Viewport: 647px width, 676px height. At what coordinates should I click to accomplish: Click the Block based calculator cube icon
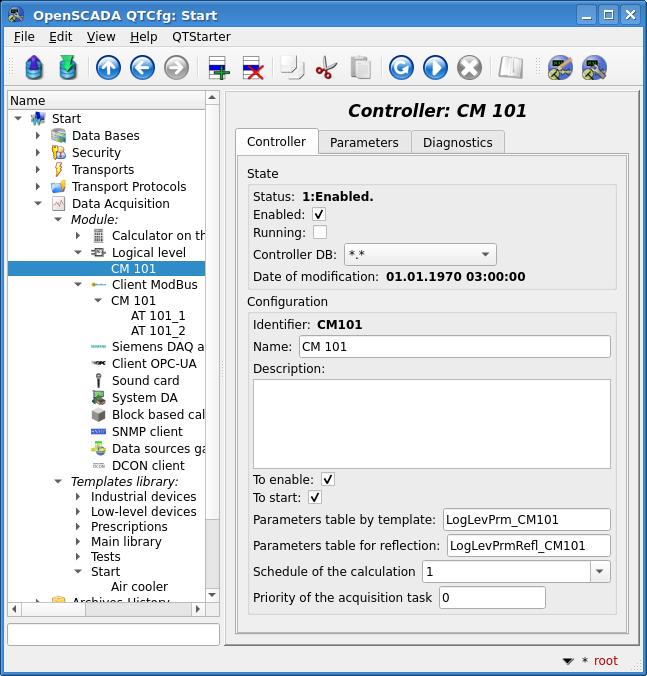98,414
